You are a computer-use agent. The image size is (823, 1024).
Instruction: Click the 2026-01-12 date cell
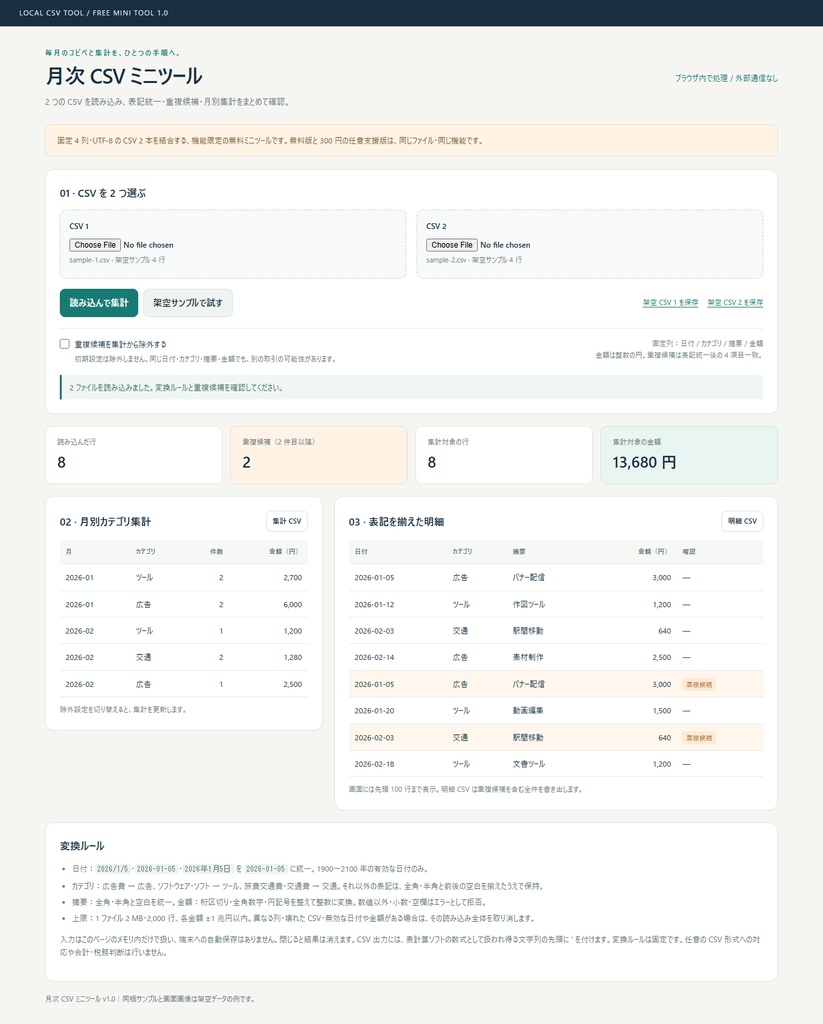pos(374,605)
